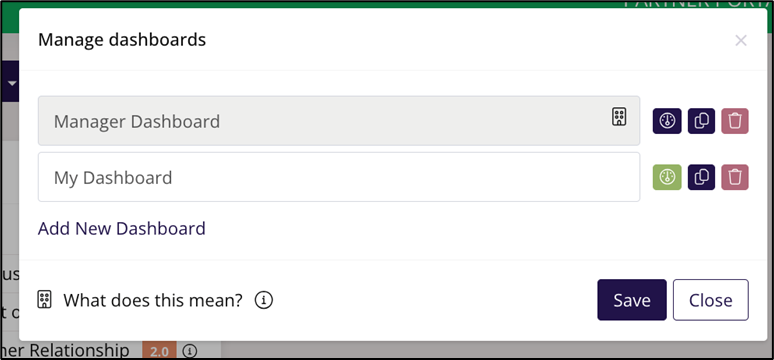This screenshot has width=774, height=360.
Task: Delete the Manager Dashboard via trash icon
Action: [x=735, y=121]
